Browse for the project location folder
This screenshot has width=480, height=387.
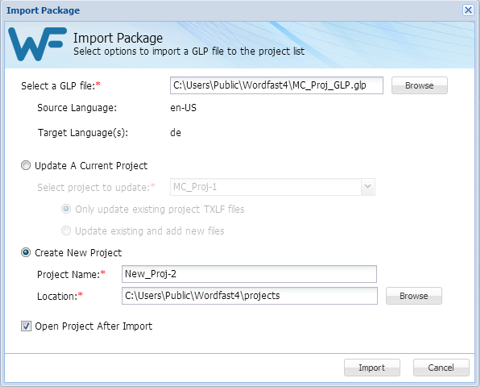414,296
